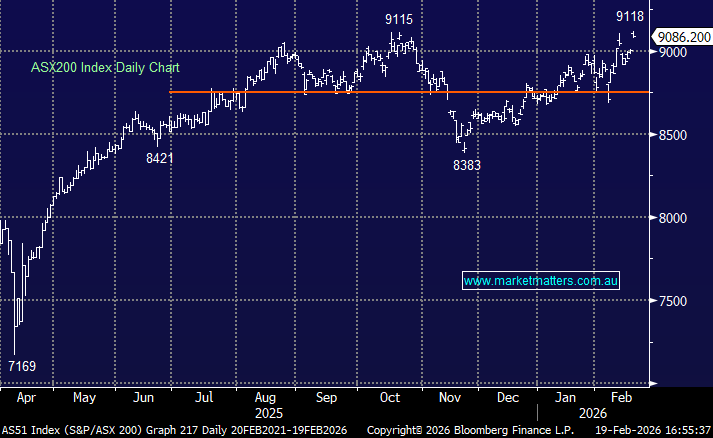Select the 9086.200 current price tag

(x=681, y=36)
